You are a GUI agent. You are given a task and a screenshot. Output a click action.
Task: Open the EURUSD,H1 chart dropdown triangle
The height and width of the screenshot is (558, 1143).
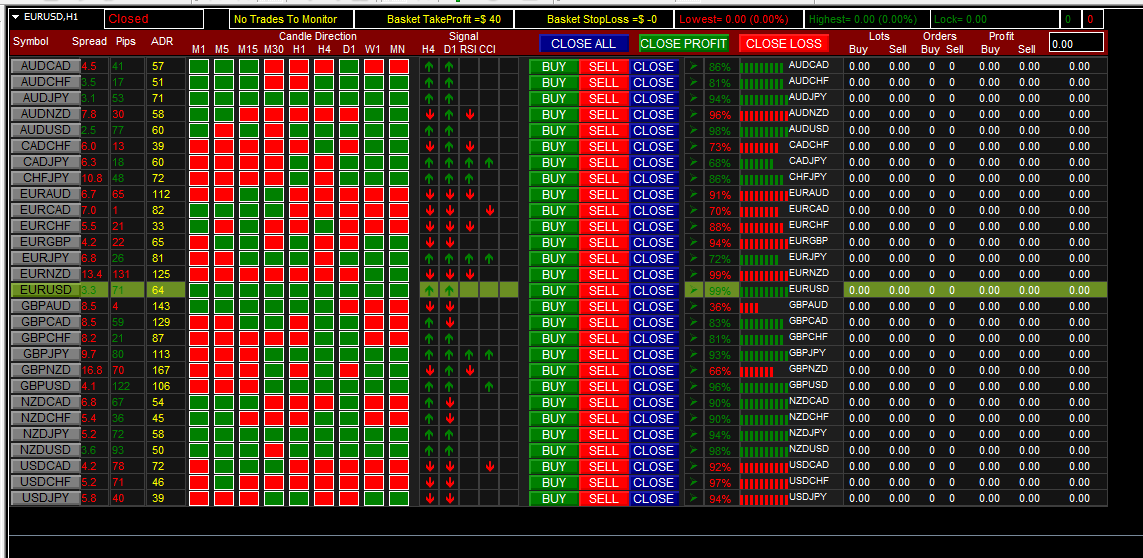click(17, 17)
